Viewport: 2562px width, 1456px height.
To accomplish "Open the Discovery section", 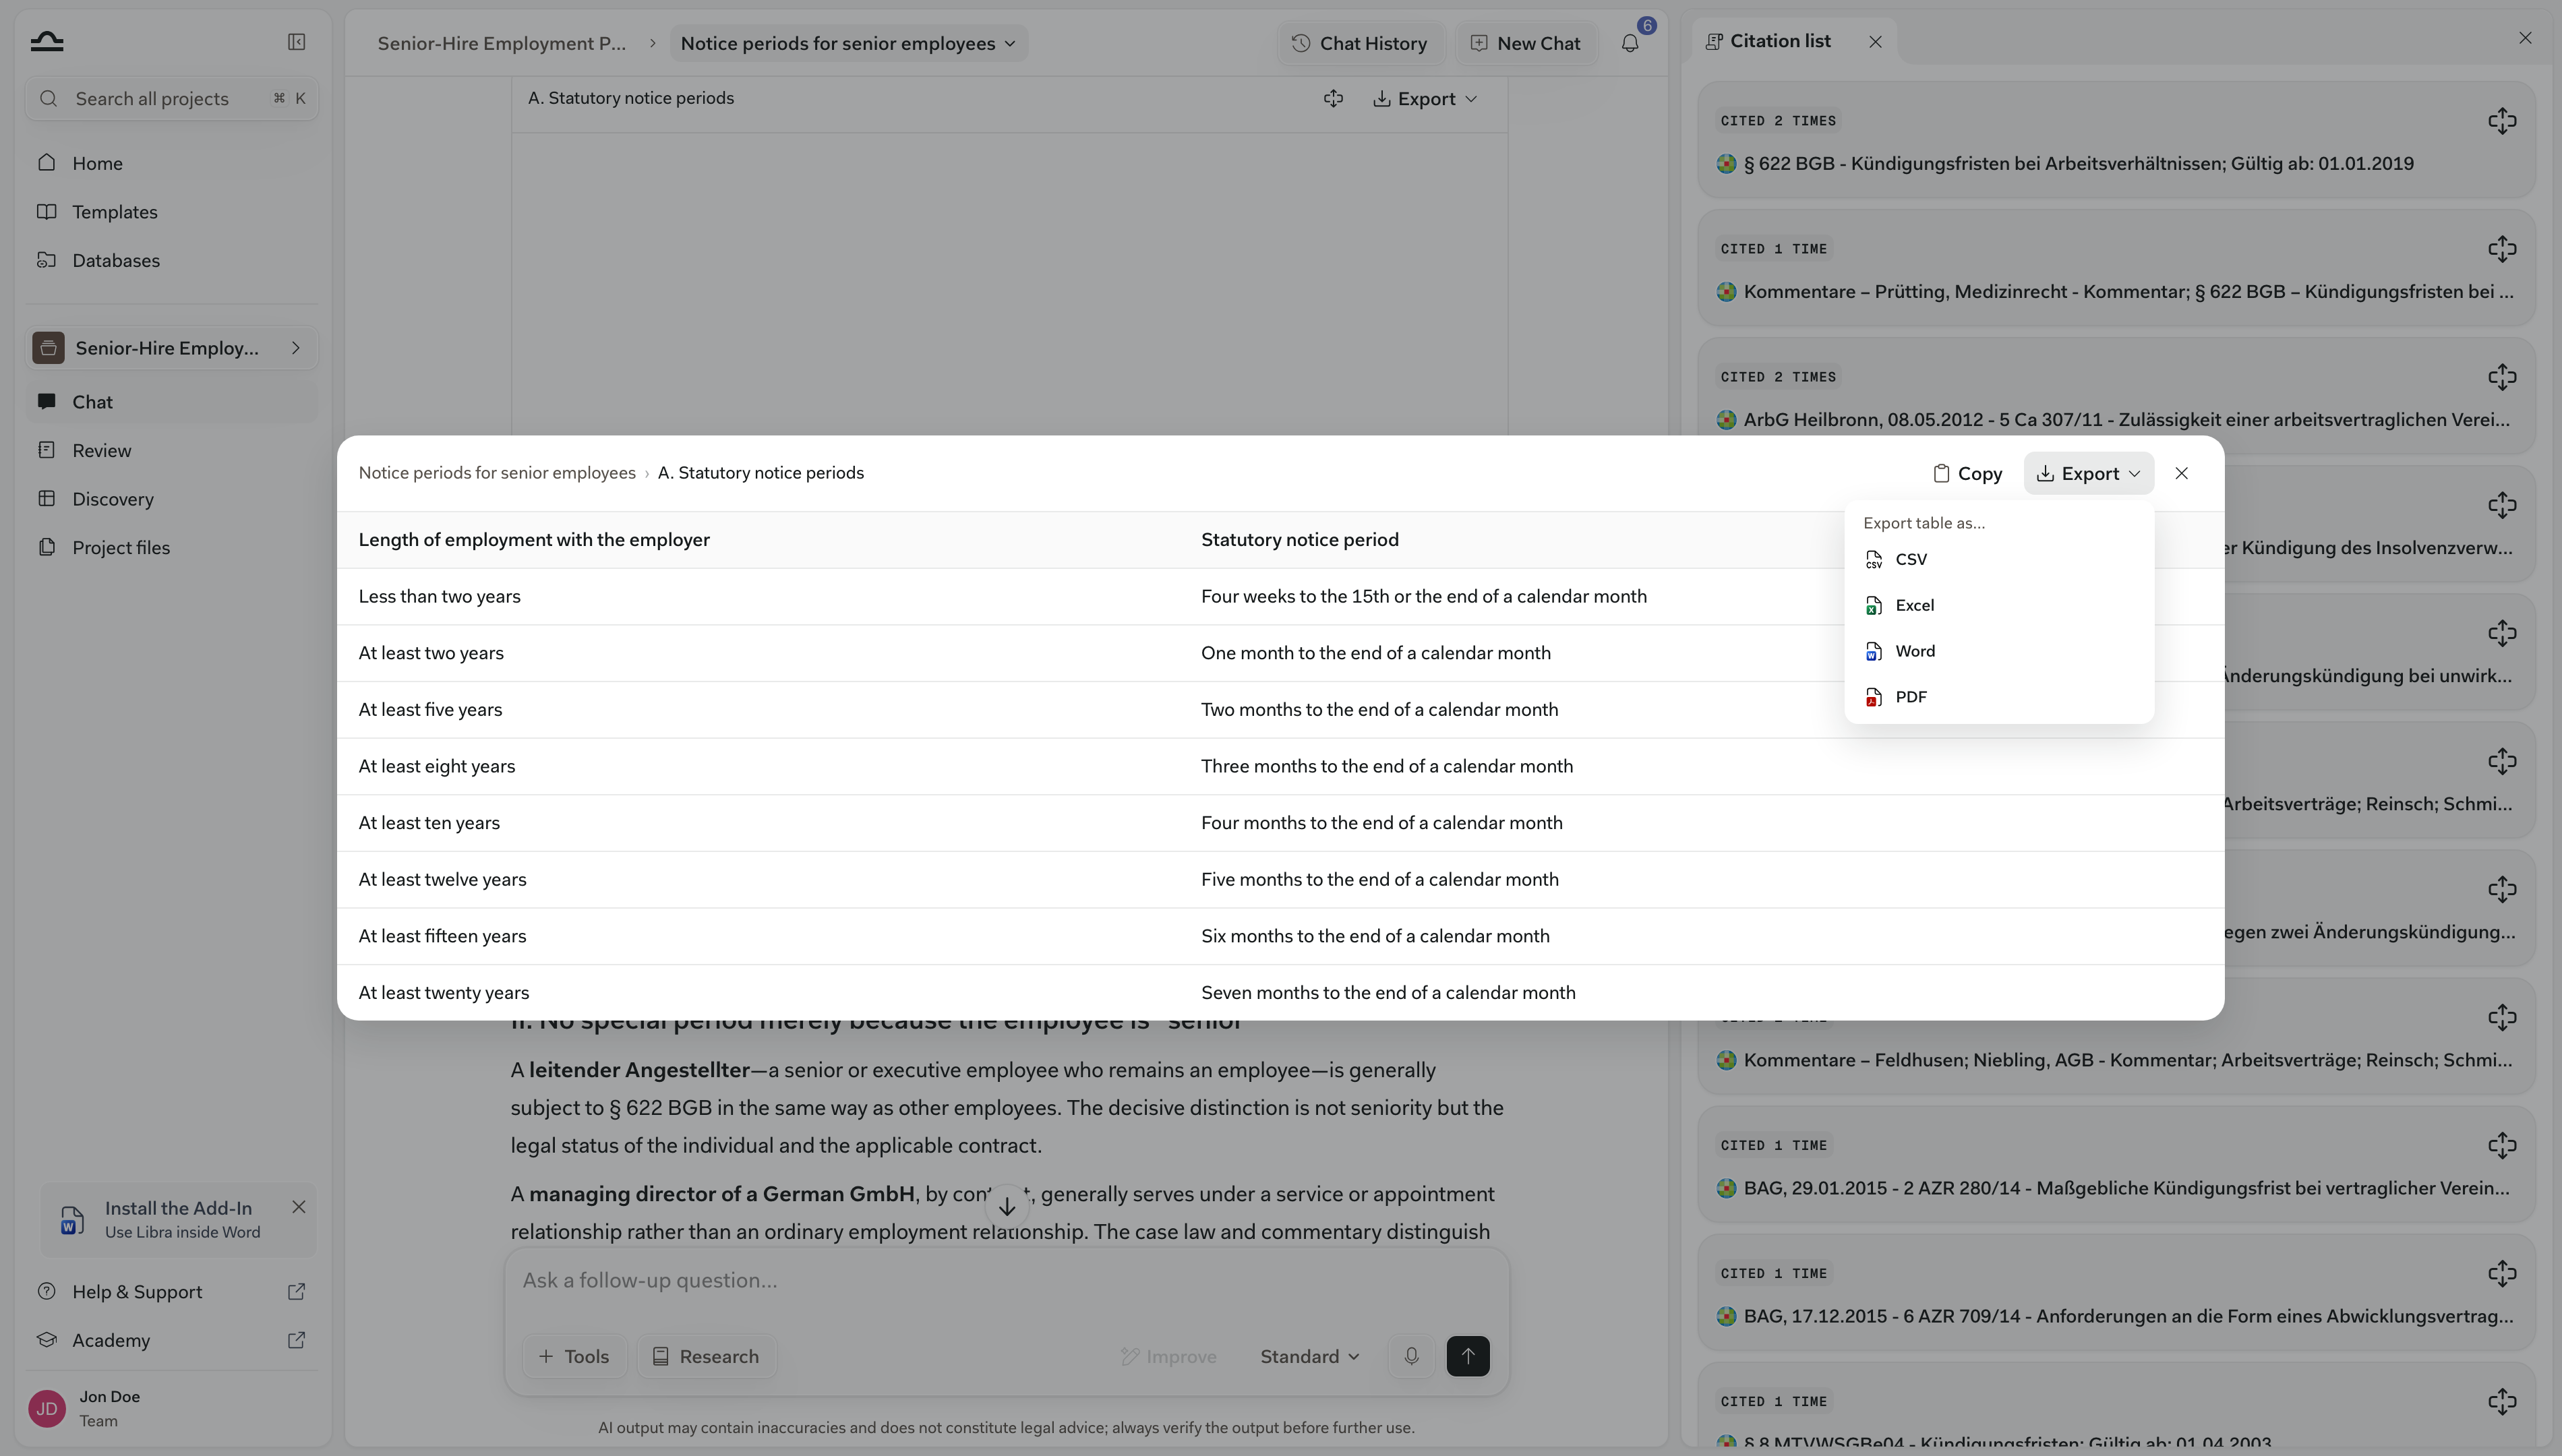I will point(172,499).
